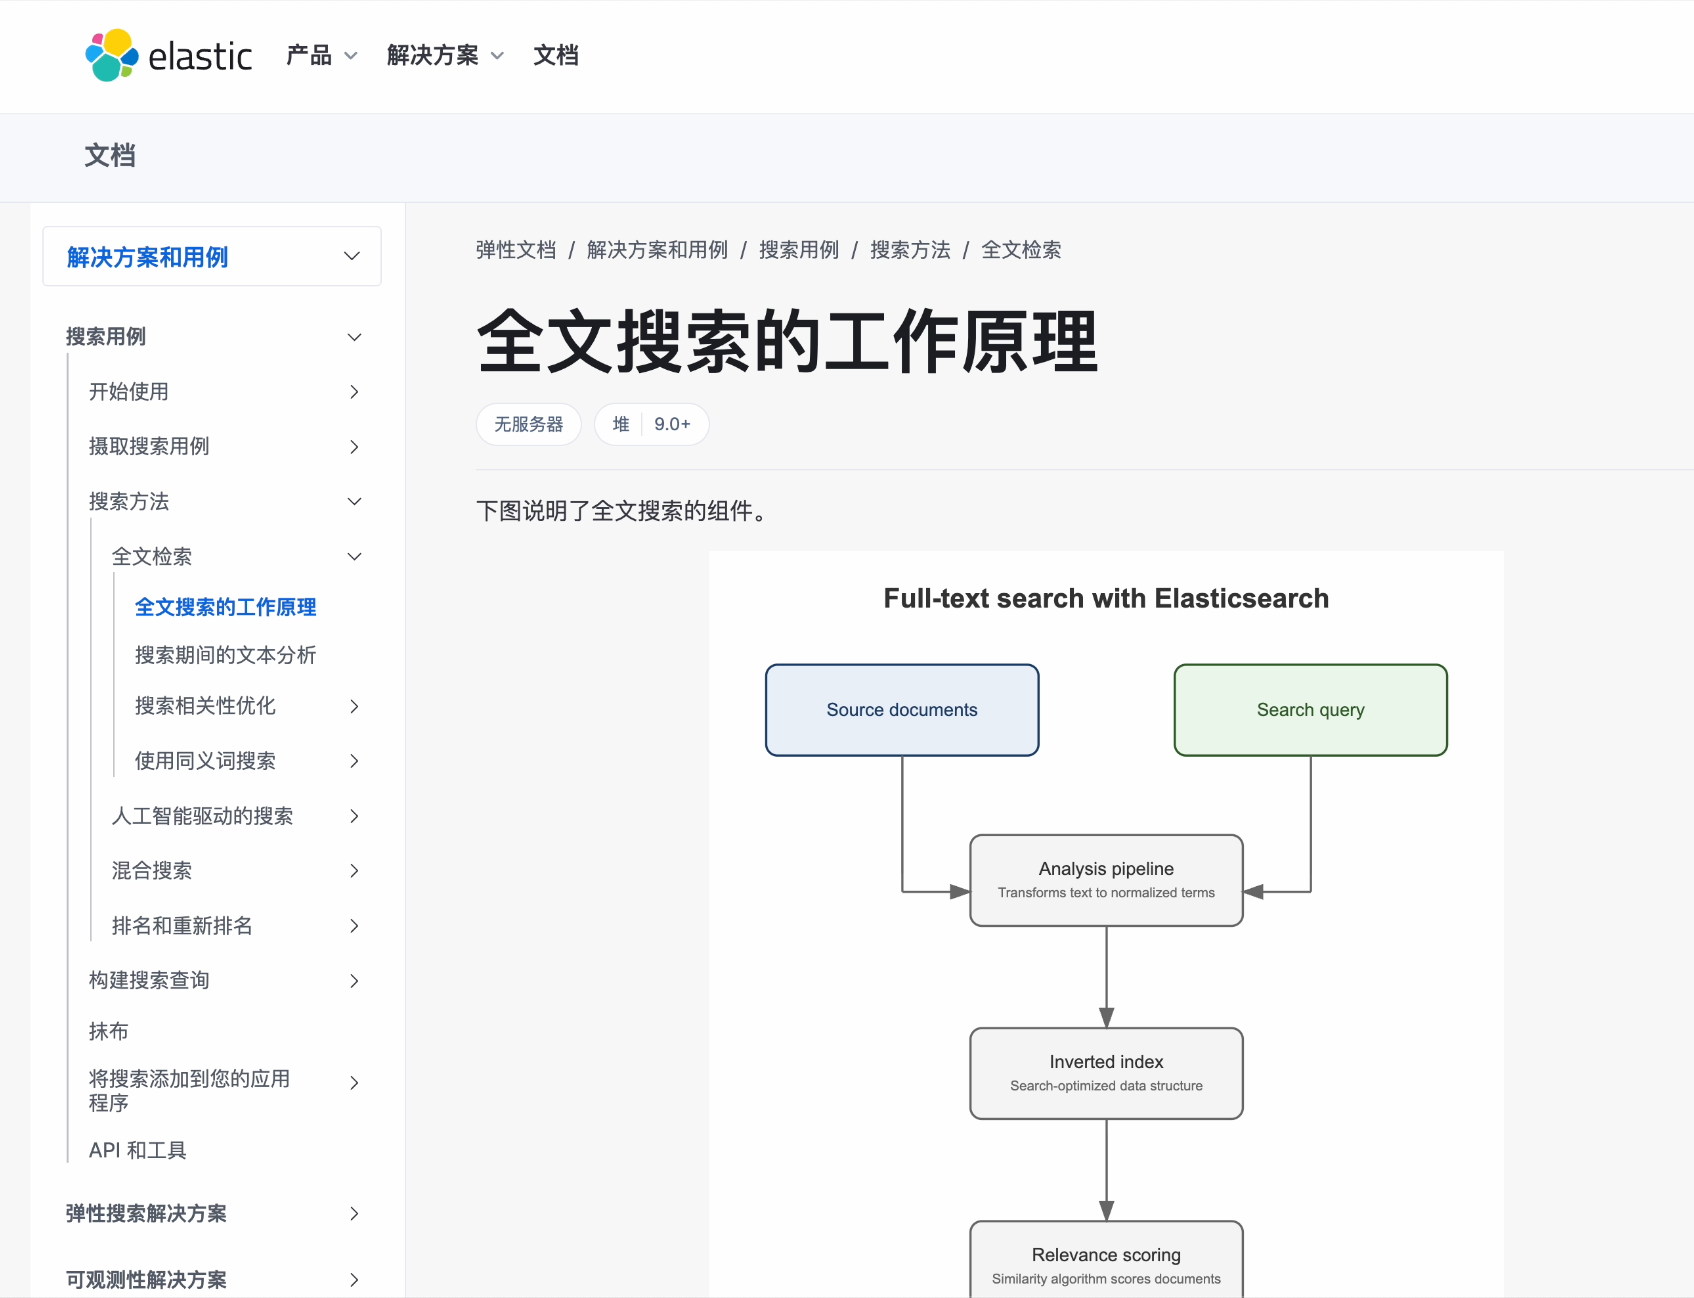Click 搜索用例 breadcrumb link

click(x=798, y=250)
